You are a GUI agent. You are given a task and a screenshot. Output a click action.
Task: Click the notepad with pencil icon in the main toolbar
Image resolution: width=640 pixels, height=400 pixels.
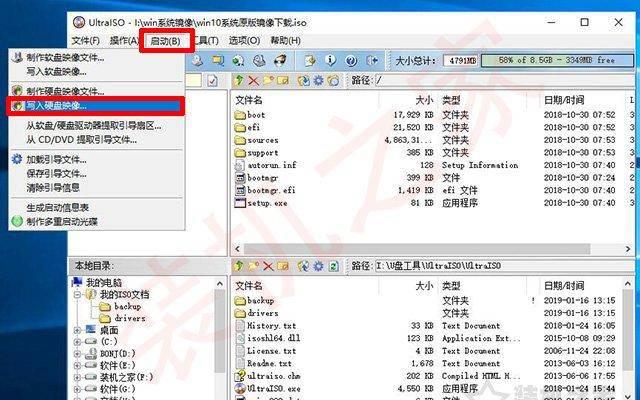click(310, 61)
